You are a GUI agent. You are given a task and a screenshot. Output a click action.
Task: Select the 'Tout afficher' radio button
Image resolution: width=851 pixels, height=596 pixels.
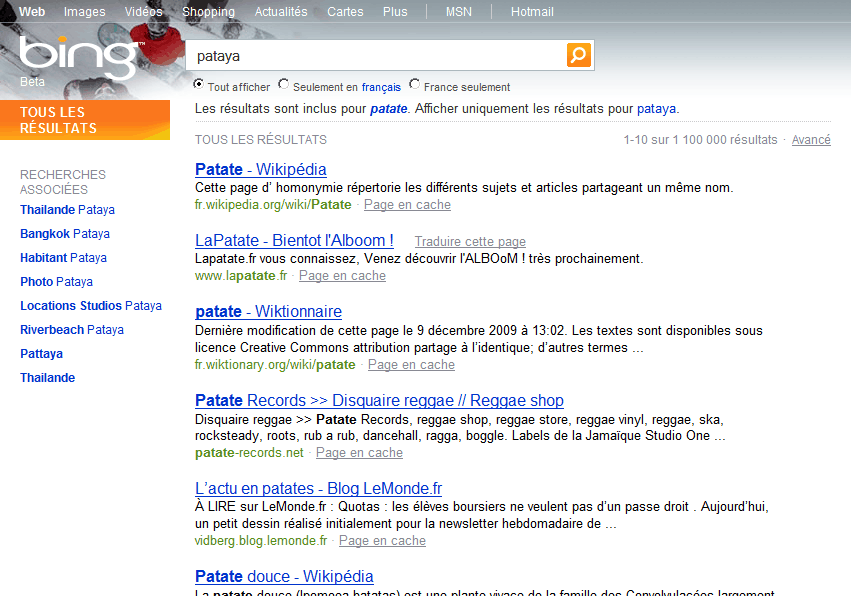199,84
